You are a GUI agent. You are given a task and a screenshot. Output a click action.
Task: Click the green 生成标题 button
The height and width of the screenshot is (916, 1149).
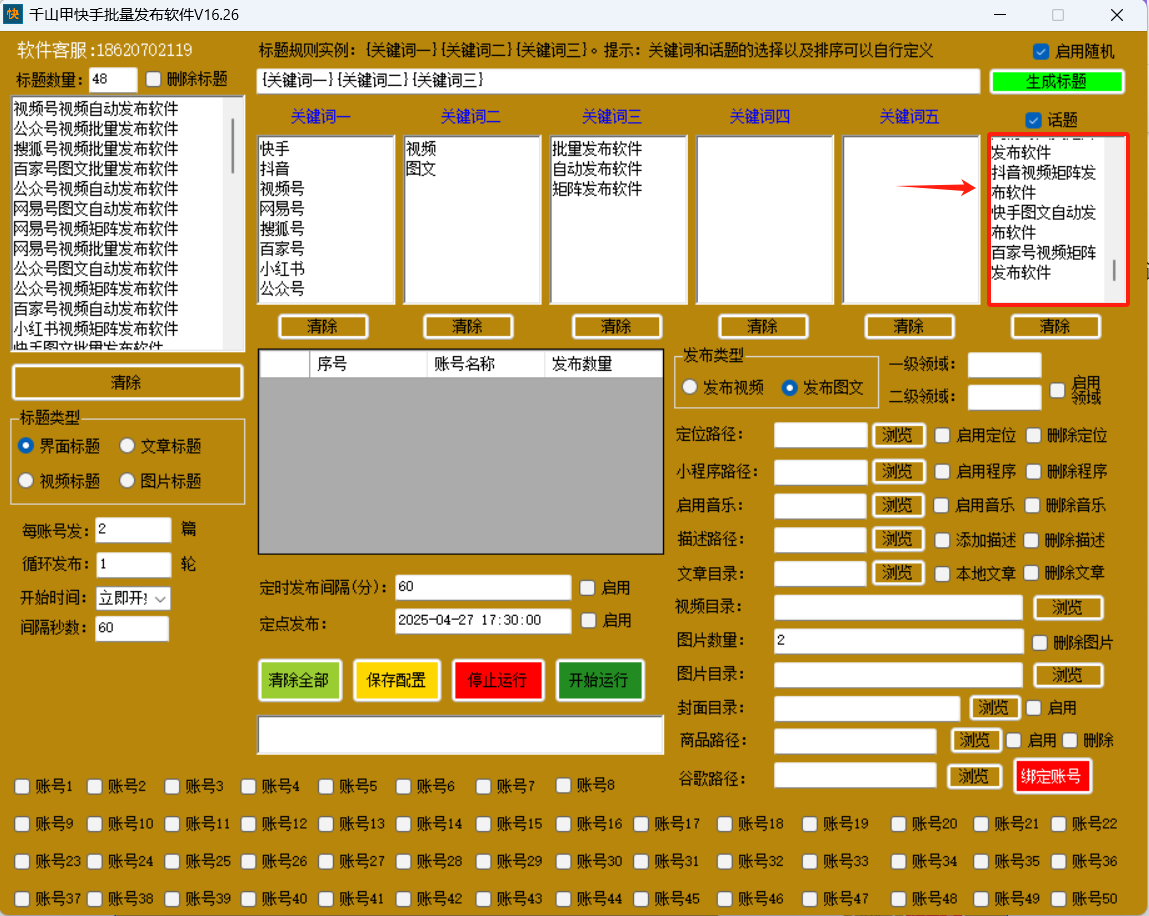pyautogui.click(x=1056, y=81)
